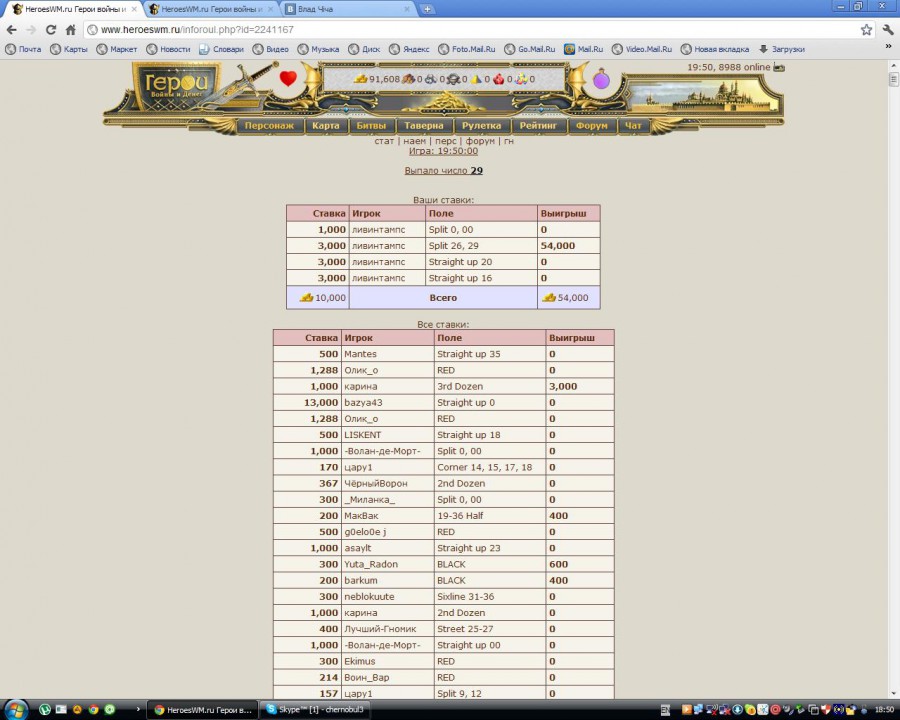Open the Загрузки bookmarks folder
The image size is (900, 720).
click(x=781, y=49)
